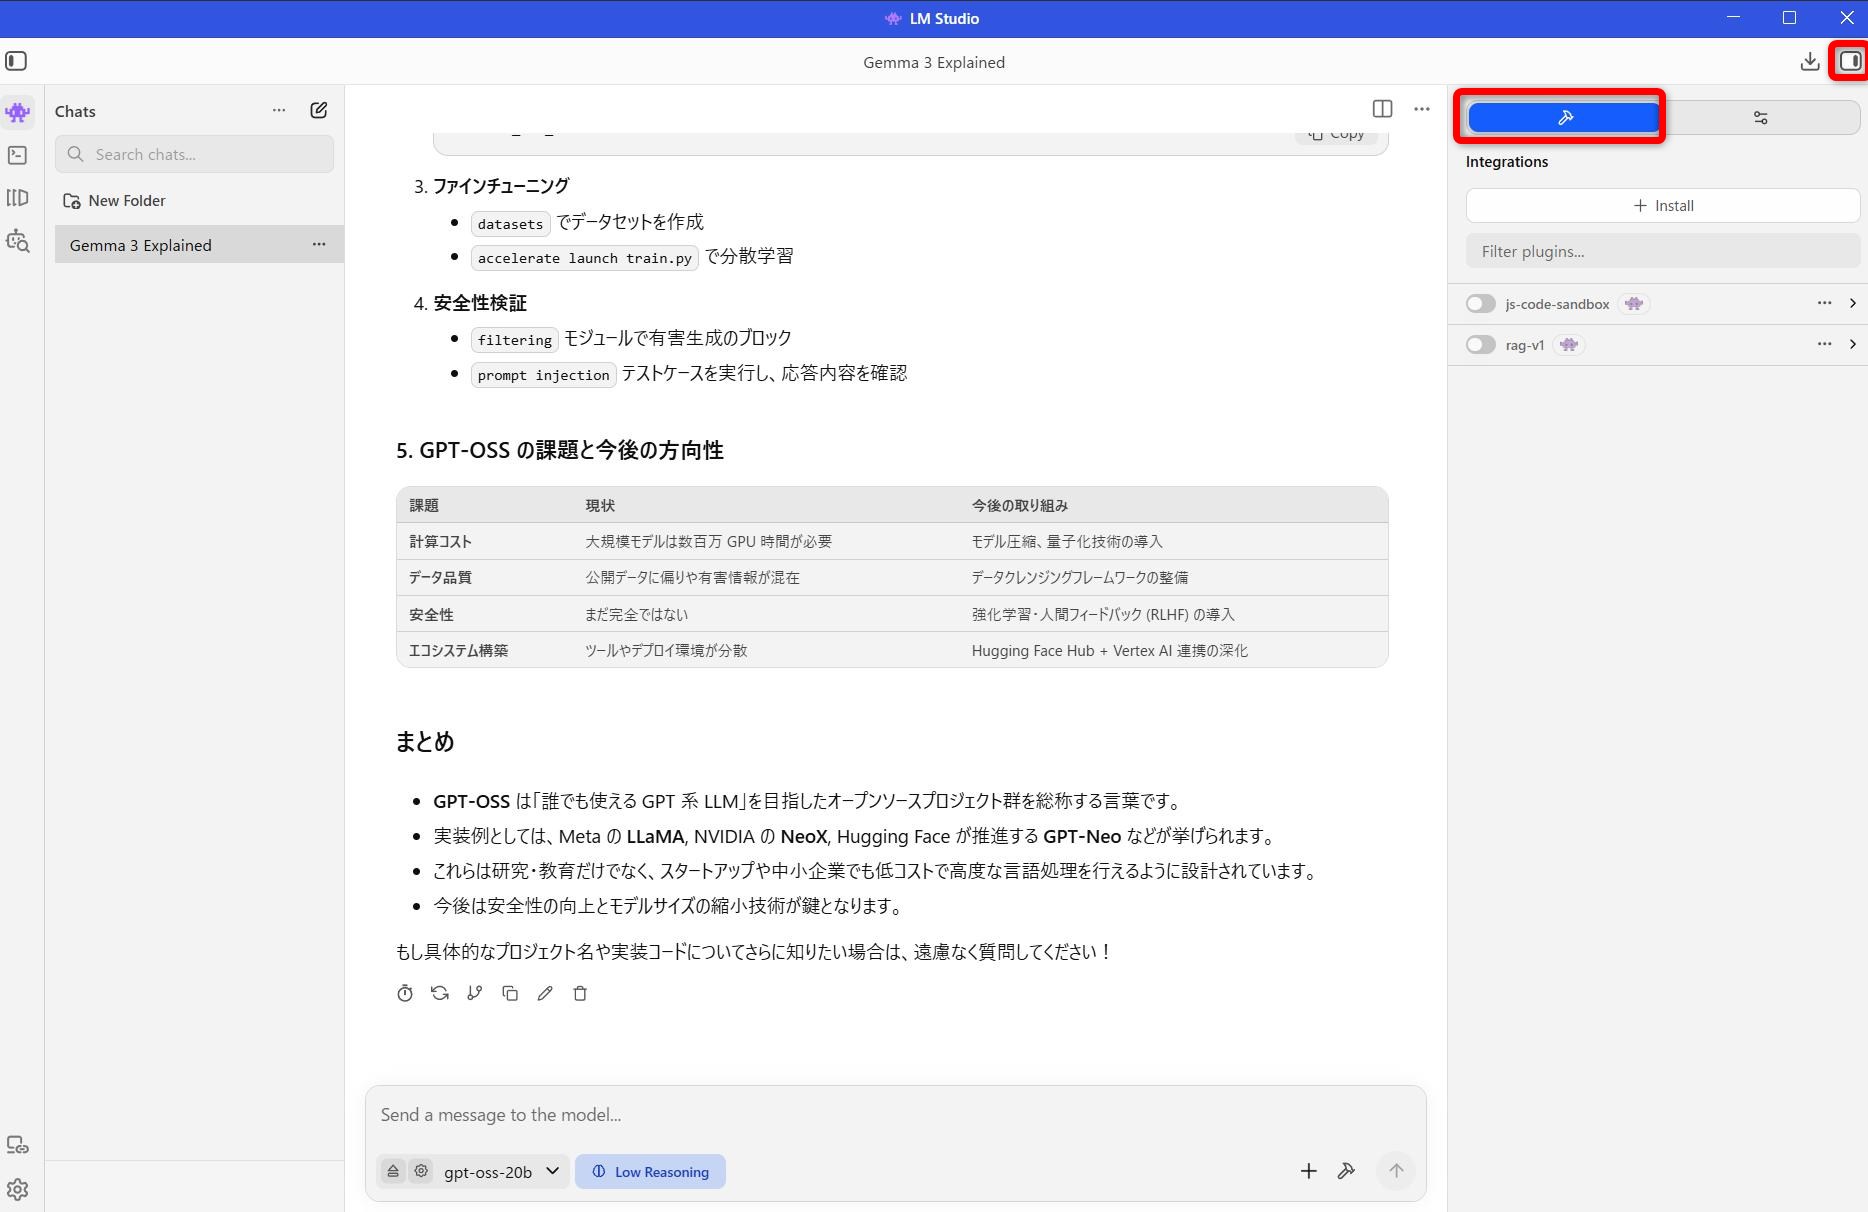Screen dimensions: 1868x1212
Task: Delete the message with trash icon
Action: [x=580, y=993]
